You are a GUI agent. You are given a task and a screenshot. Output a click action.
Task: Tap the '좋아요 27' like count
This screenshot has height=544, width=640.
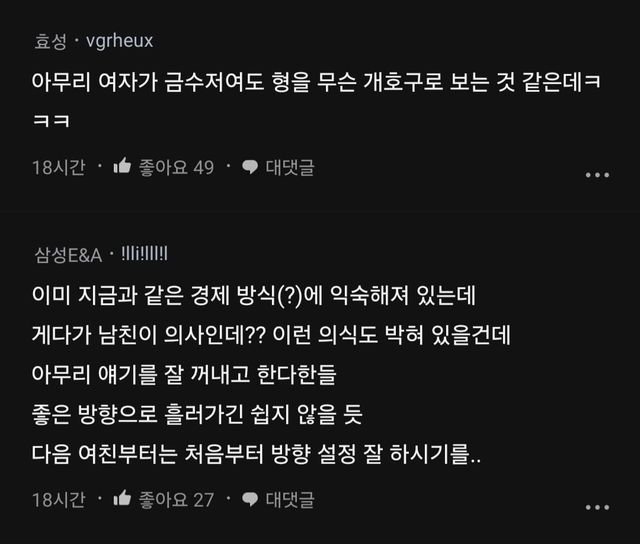pyautogui.click(x=176, y=499)
